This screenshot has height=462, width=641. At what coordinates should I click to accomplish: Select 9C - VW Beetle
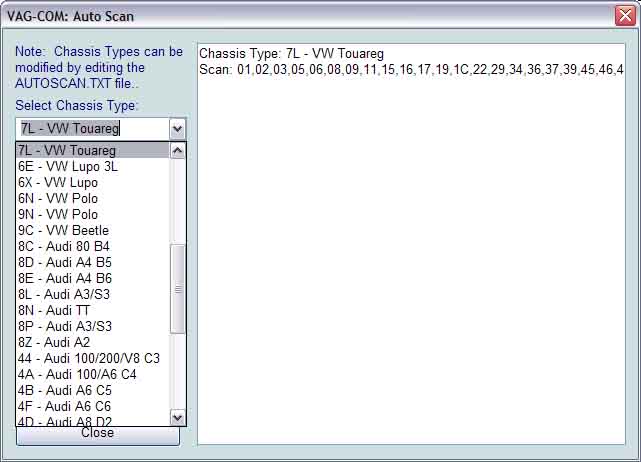click(93, 230)
